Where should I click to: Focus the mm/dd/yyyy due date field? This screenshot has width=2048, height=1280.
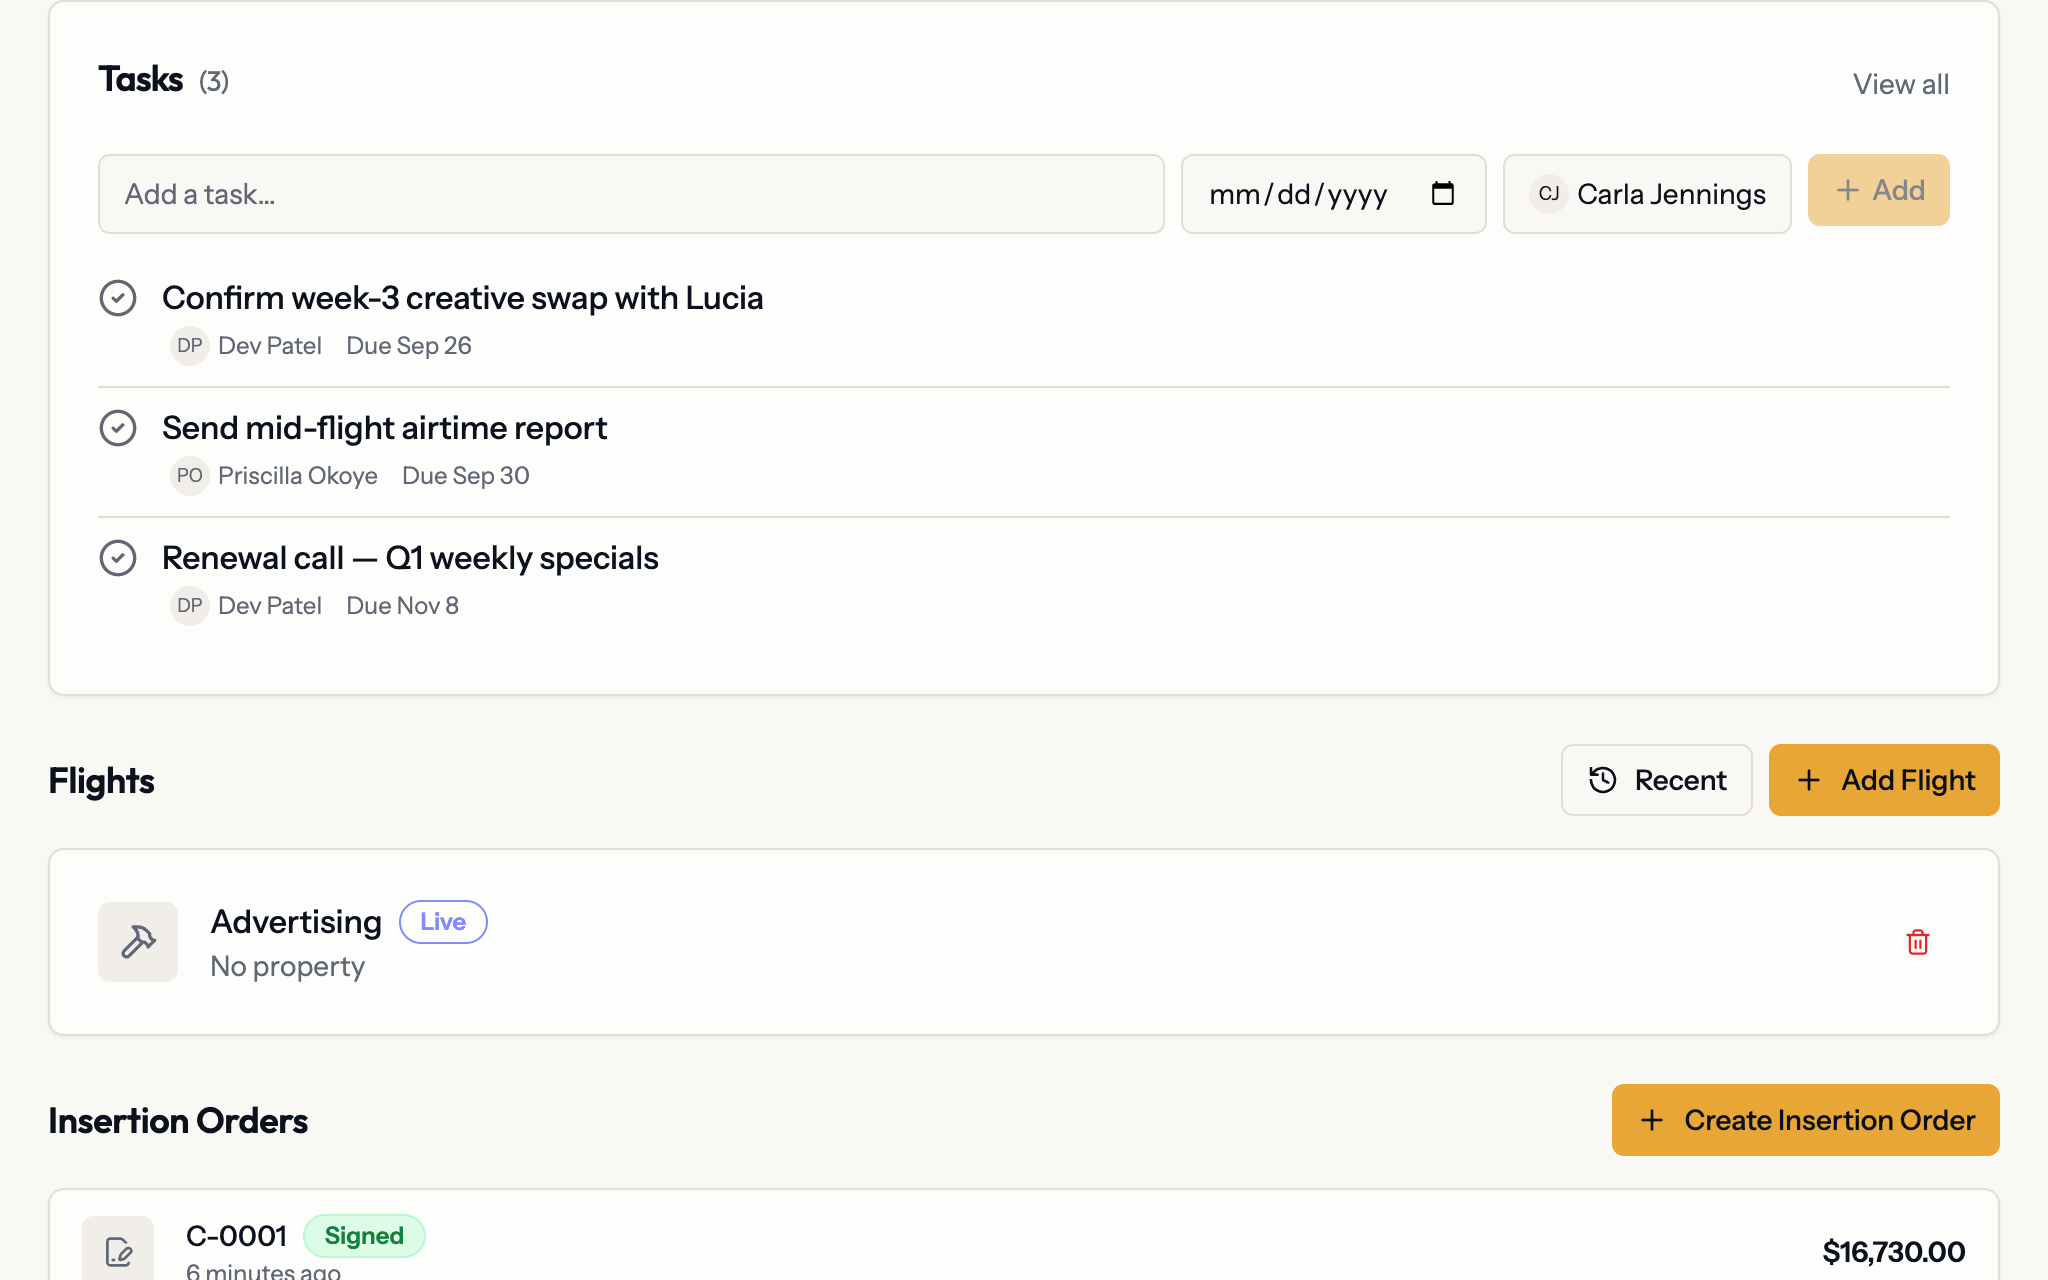click(x=1333, y=194)
